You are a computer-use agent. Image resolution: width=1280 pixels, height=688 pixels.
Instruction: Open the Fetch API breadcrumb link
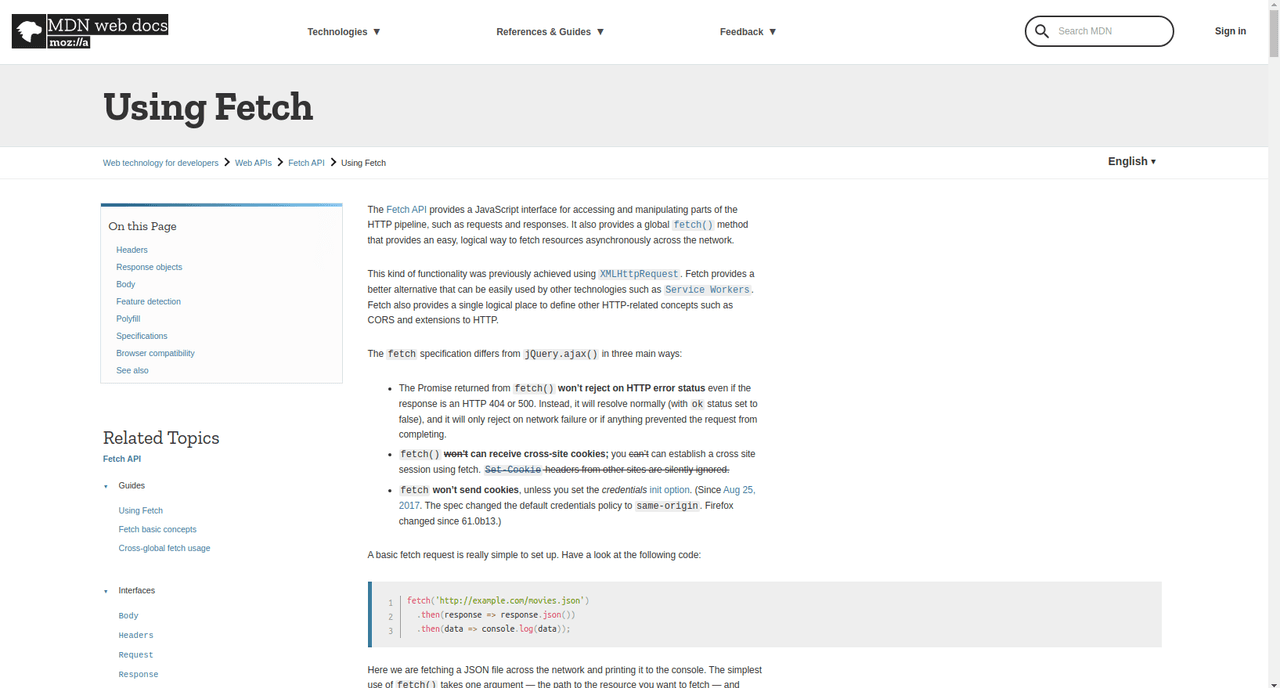(306, 163)
